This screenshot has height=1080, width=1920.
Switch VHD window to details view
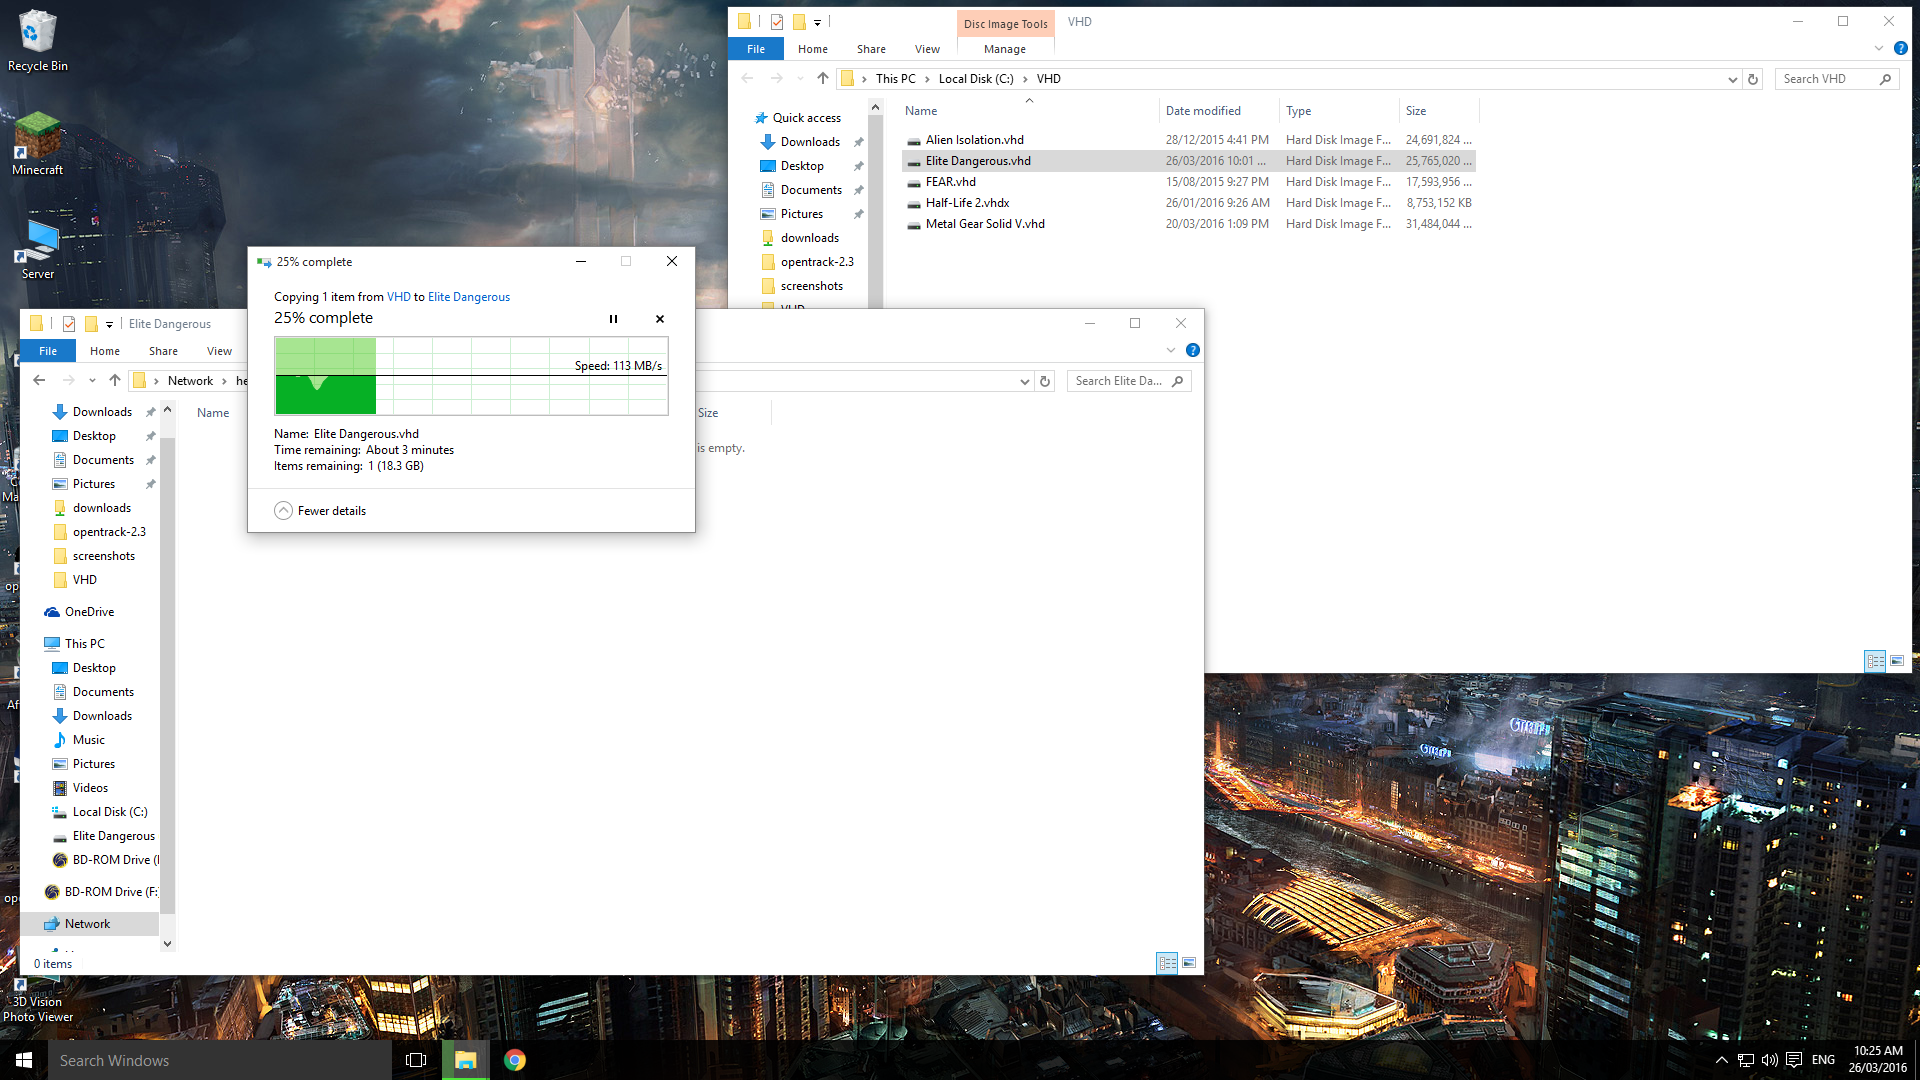coord(1875,661)
